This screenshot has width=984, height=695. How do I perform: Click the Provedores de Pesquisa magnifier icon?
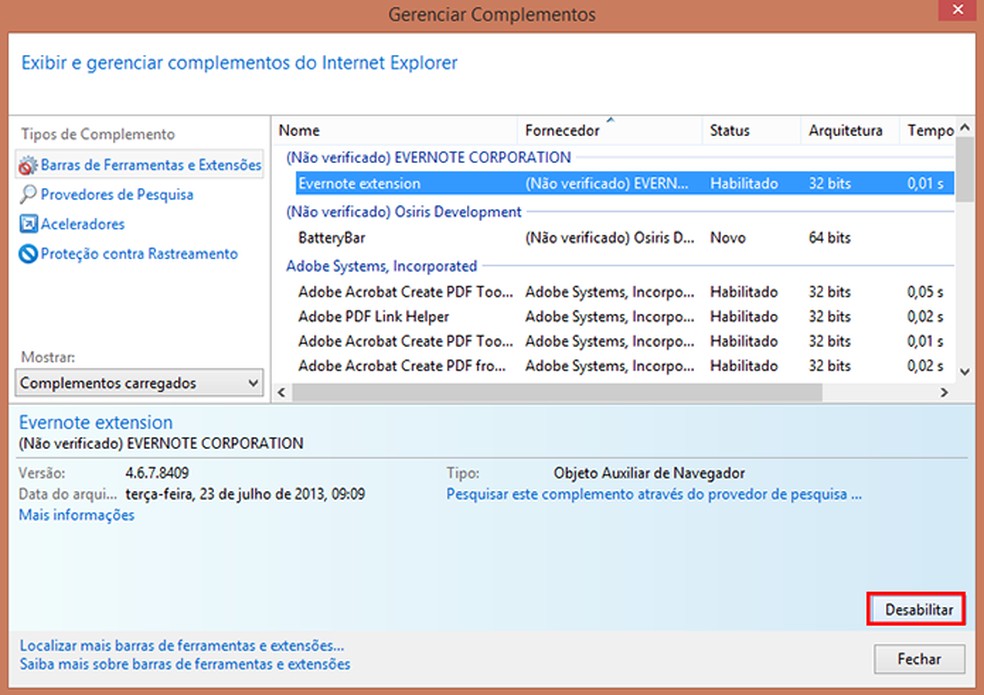pos(29,195)
